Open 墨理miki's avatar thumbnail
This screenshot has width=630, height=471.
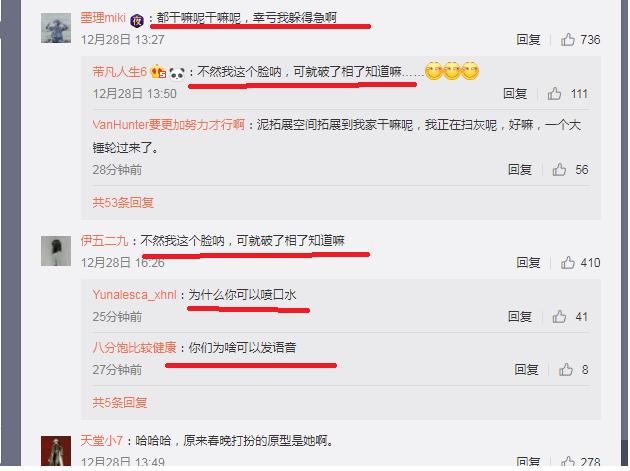point(56,28)
